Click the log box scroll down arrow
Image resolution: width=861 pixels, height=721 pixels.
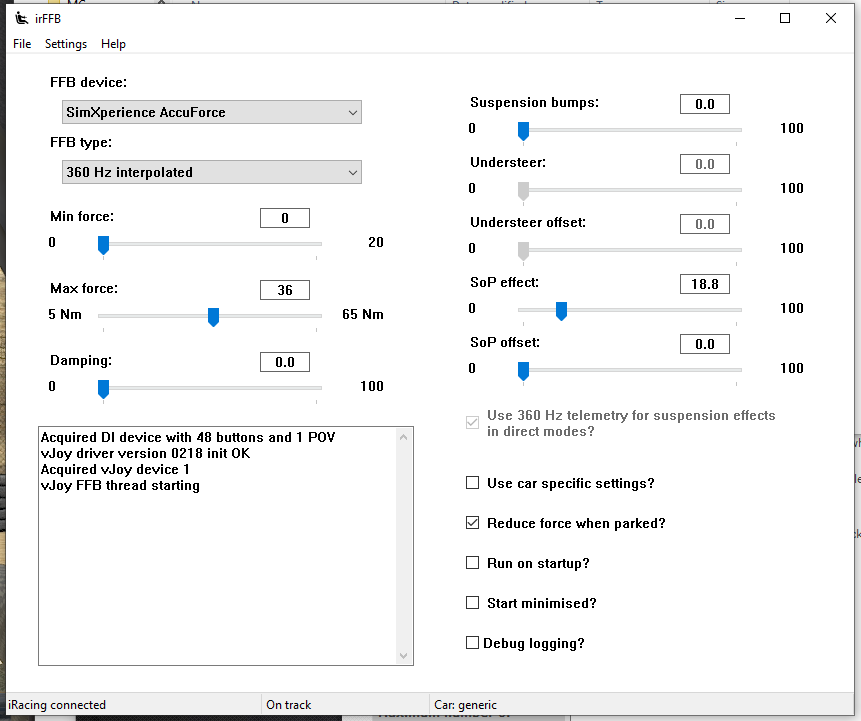pyautogui.click(x=404, y=656)
